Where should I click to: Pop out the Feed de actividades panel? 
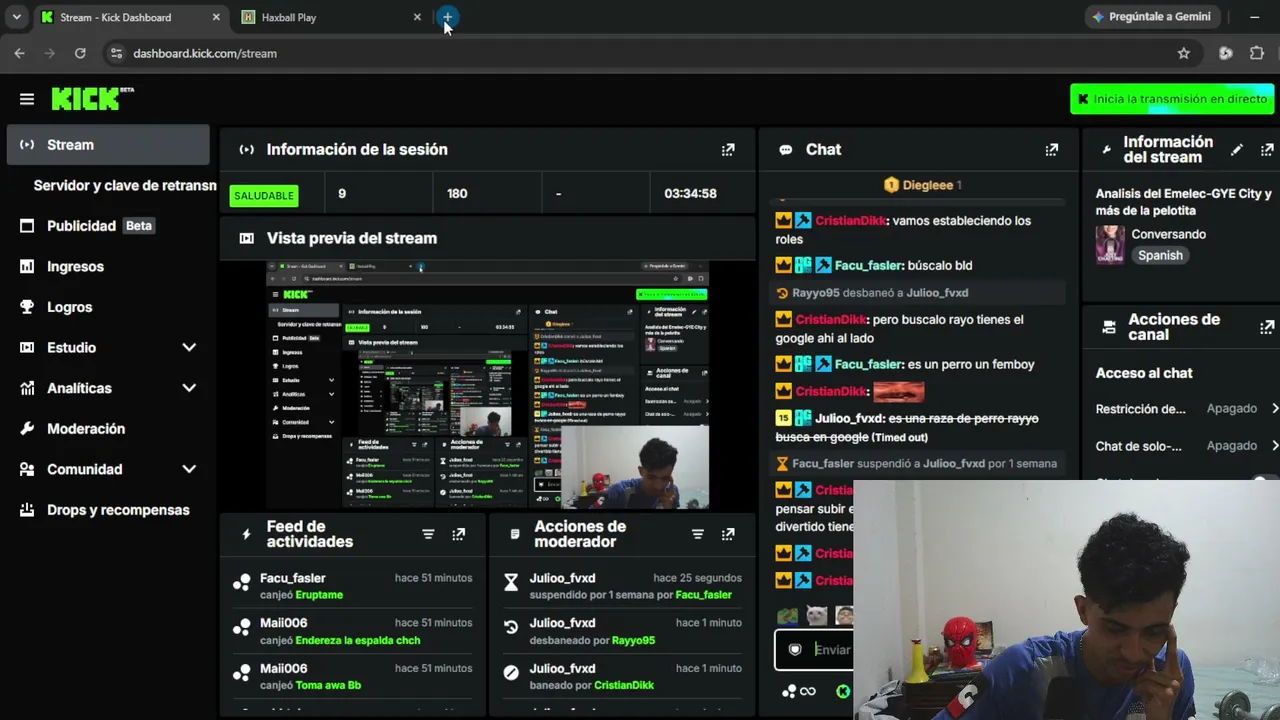point(458,534)
